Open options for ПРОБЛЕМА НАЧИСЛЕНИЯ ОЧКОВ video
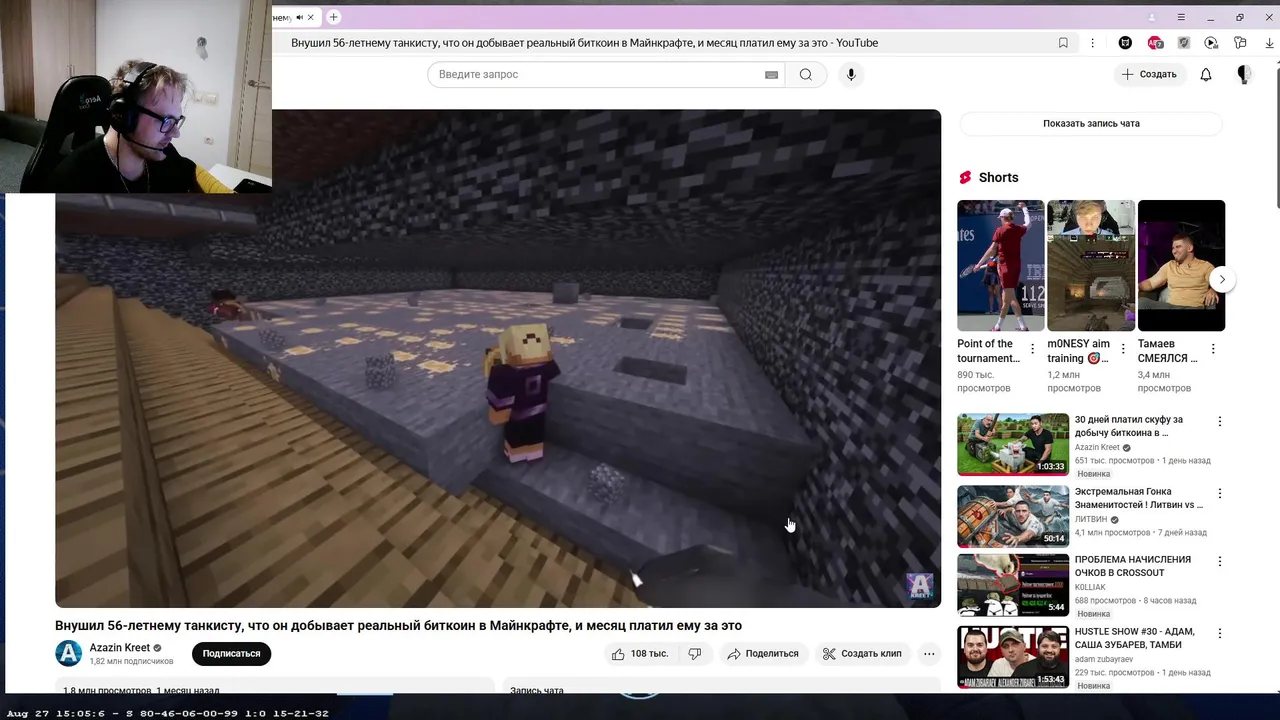 [x=1220, y=562]
